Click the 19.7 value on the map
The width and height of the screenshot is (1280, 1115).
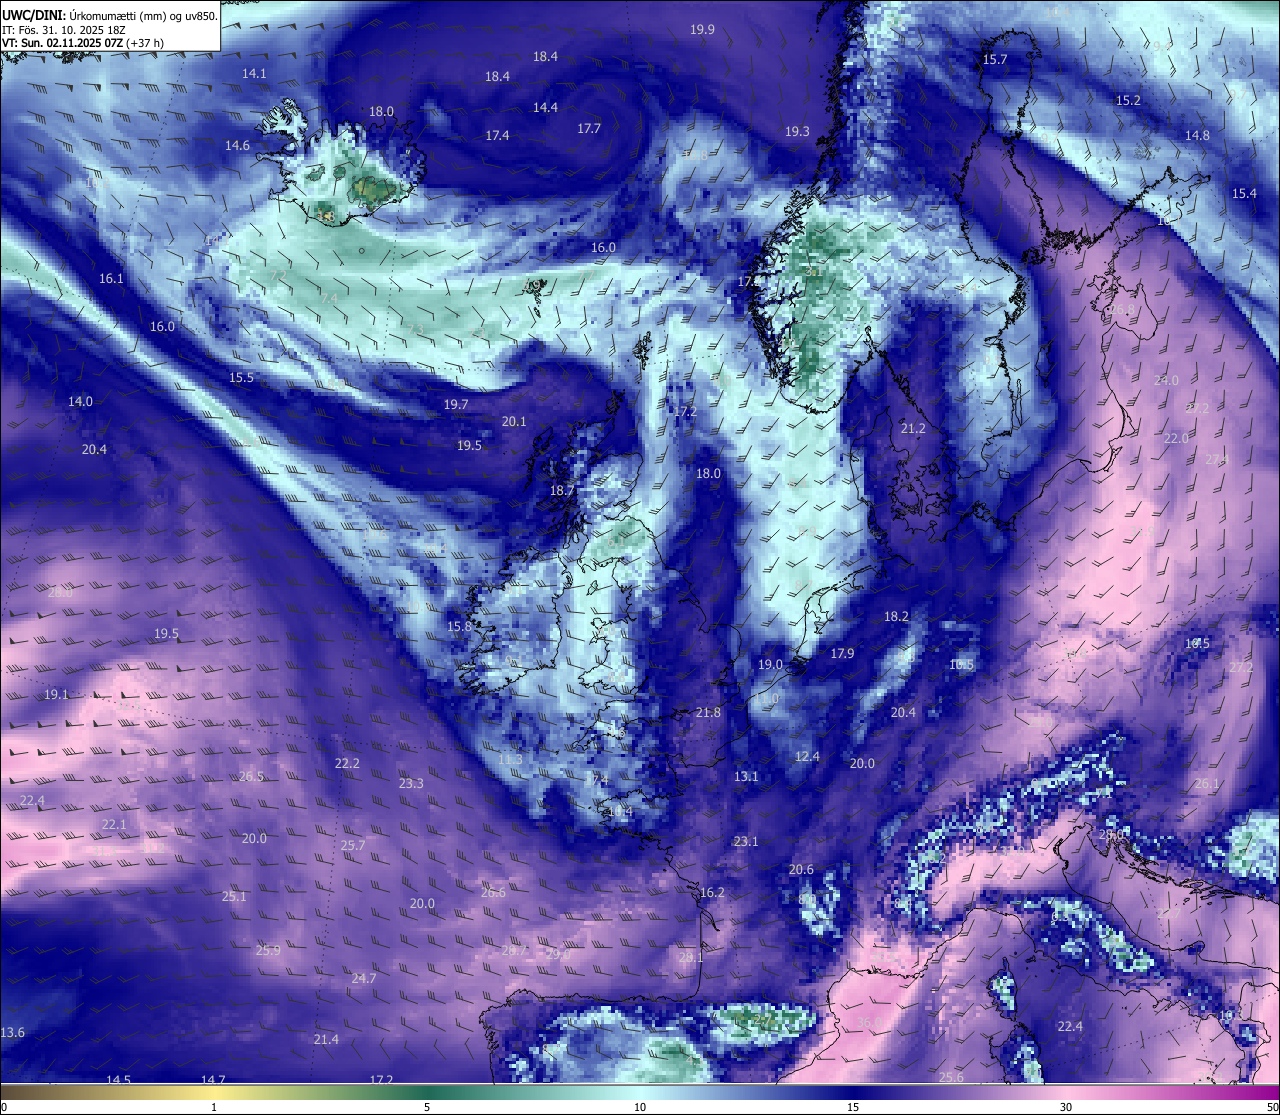[455, 405]
